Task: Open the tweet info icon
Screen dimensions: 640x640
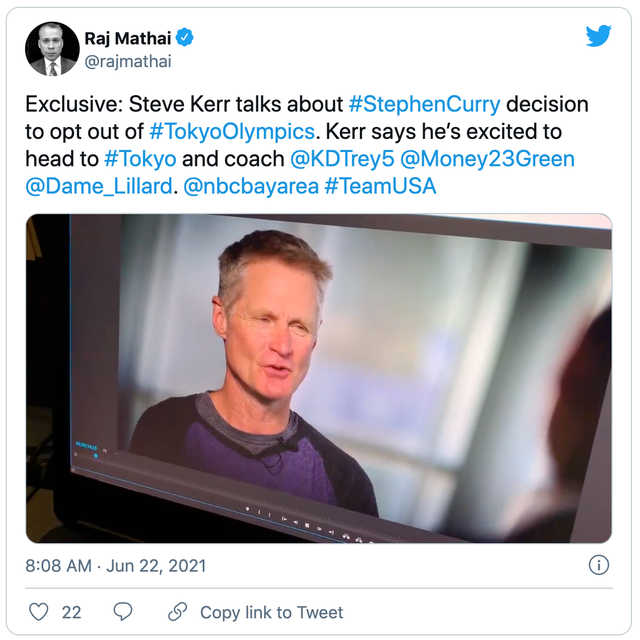Action: coord(598,565)
